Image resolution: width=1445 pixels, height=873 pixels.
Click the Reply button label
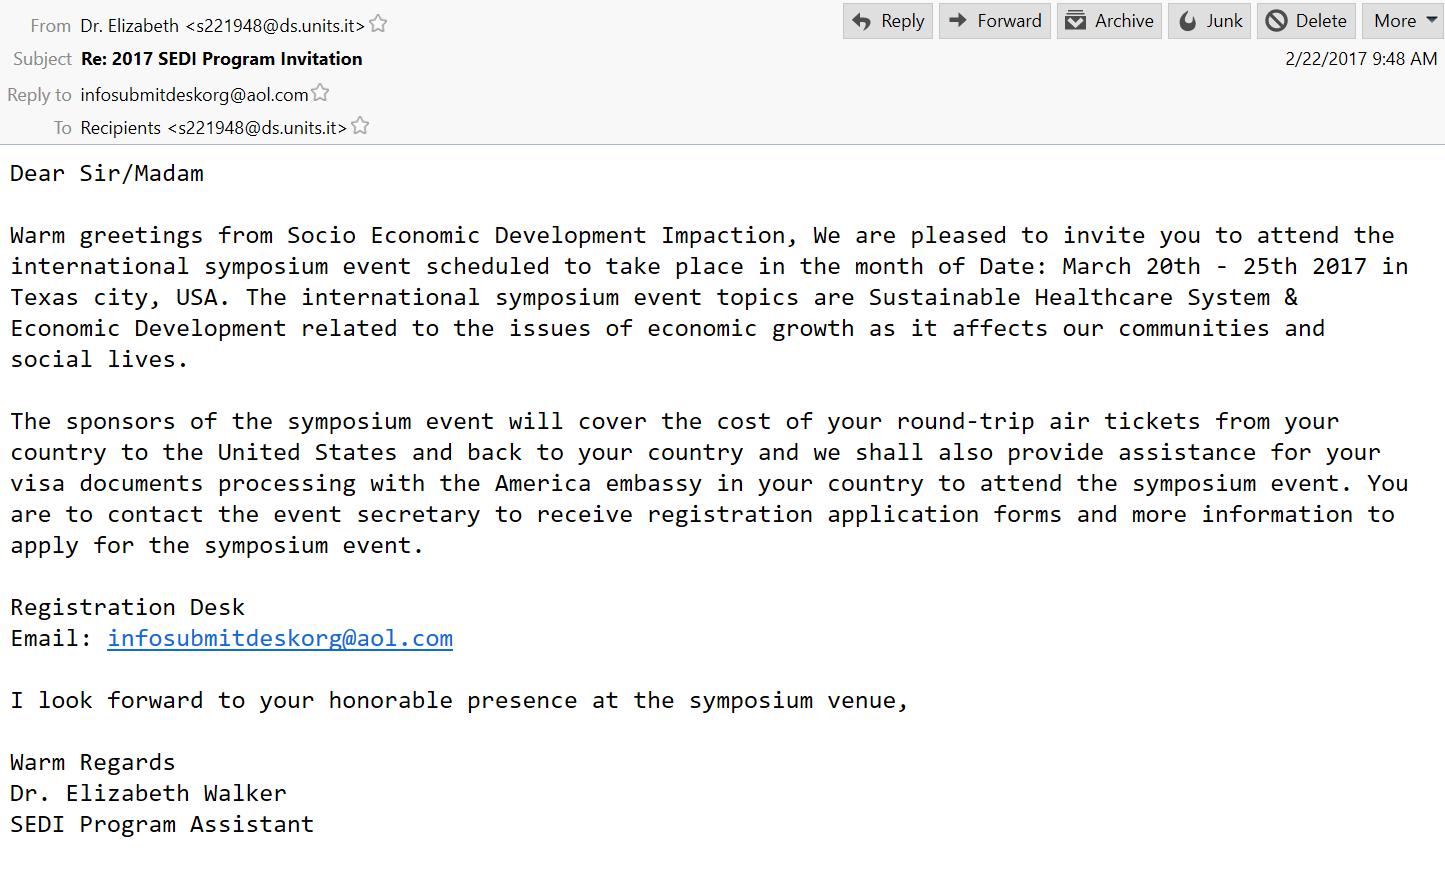(x=902, y=21)
